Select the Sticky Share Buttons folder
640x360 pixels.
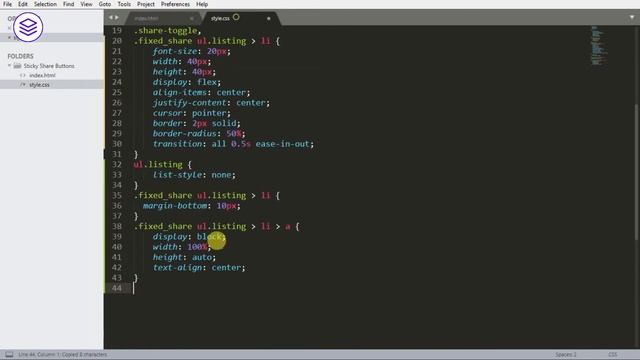click(49, 66)
